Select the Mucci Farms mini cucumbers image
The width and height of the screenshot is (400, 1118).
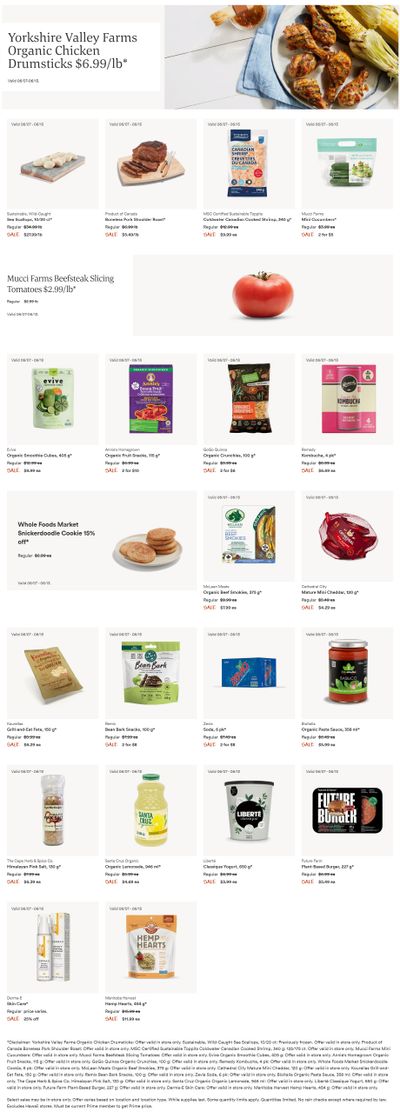347,164
